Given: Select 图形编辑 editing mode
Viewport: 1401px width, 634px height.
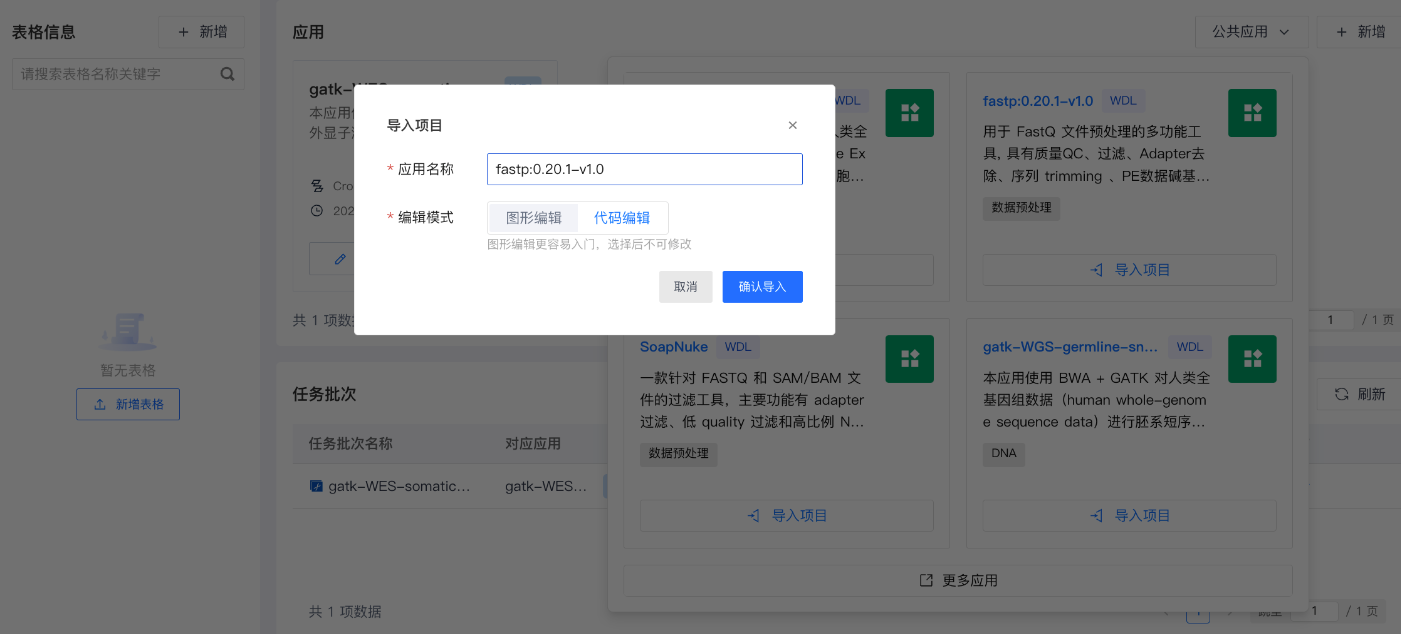Looking at the screenshot, I should tap(534, 218).
